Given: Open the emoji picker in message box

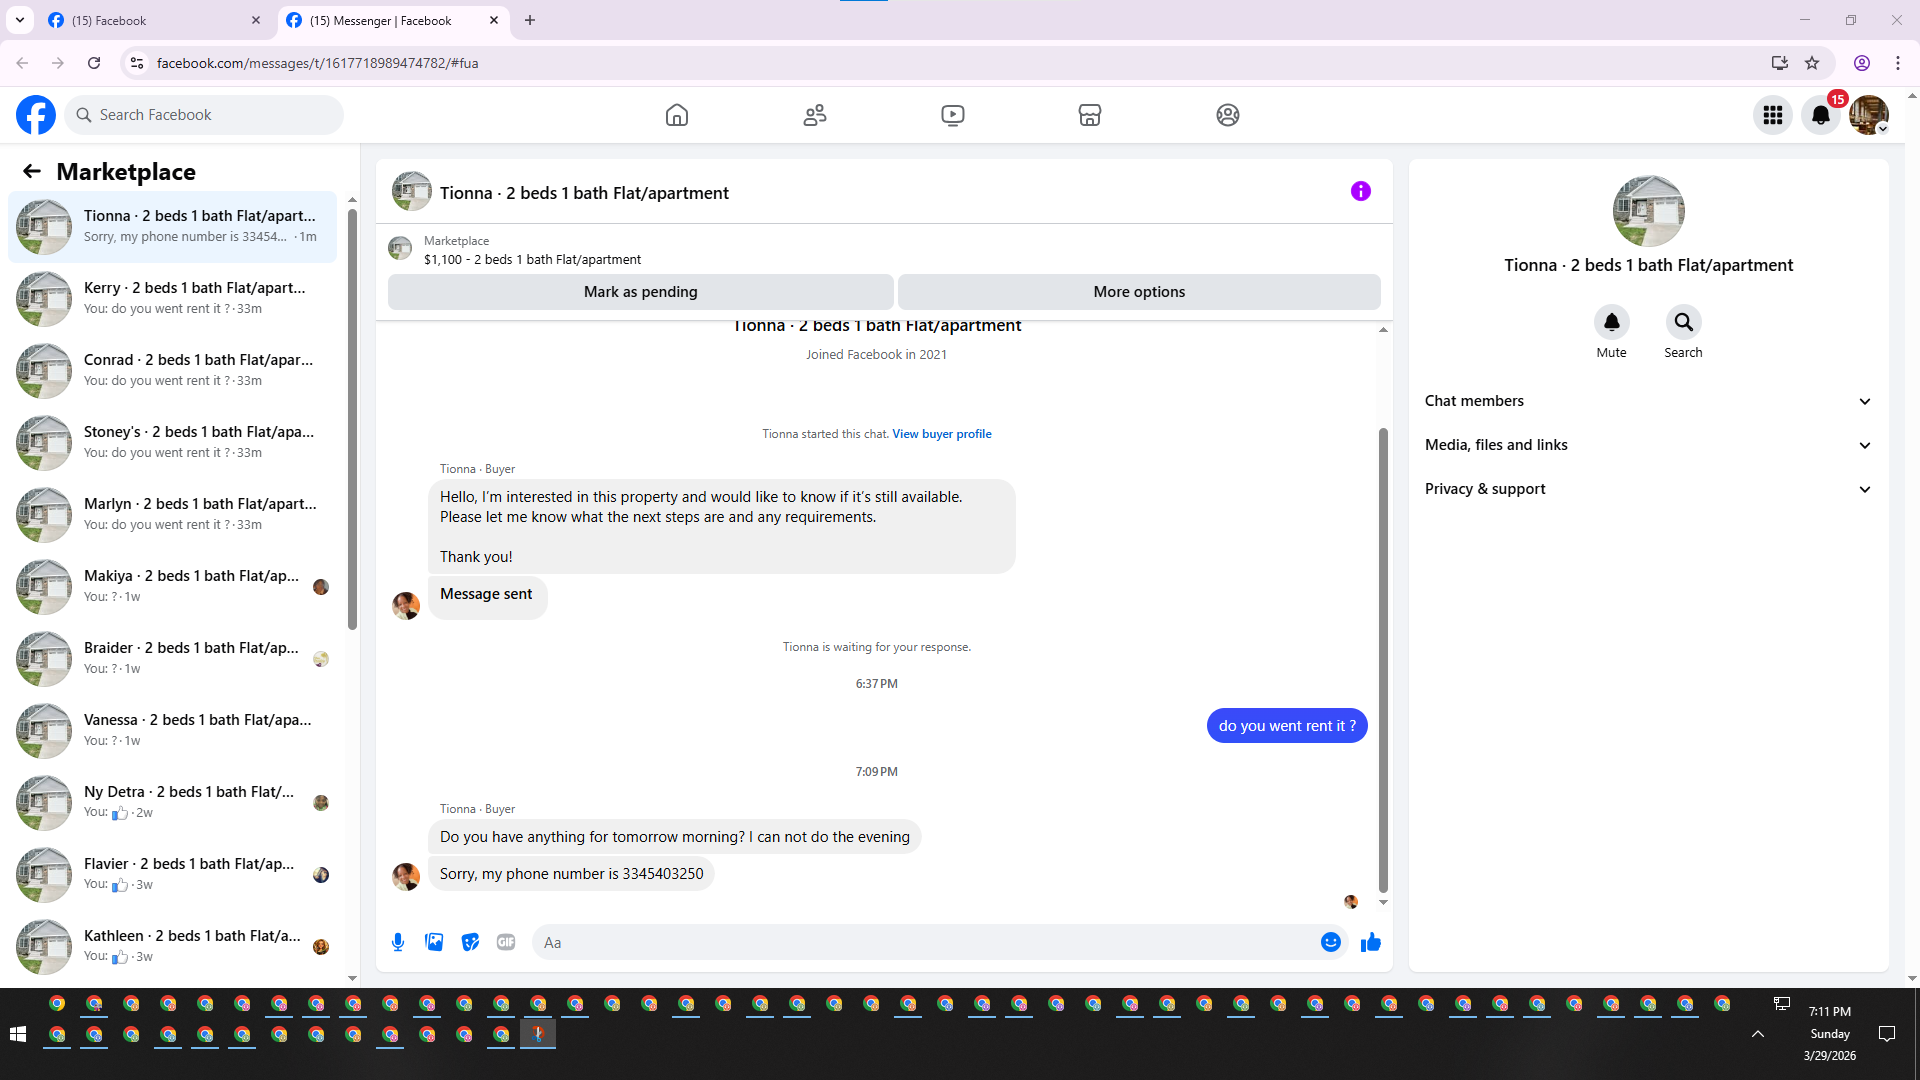Looking at the screenshot, I should pos(1330,942).
